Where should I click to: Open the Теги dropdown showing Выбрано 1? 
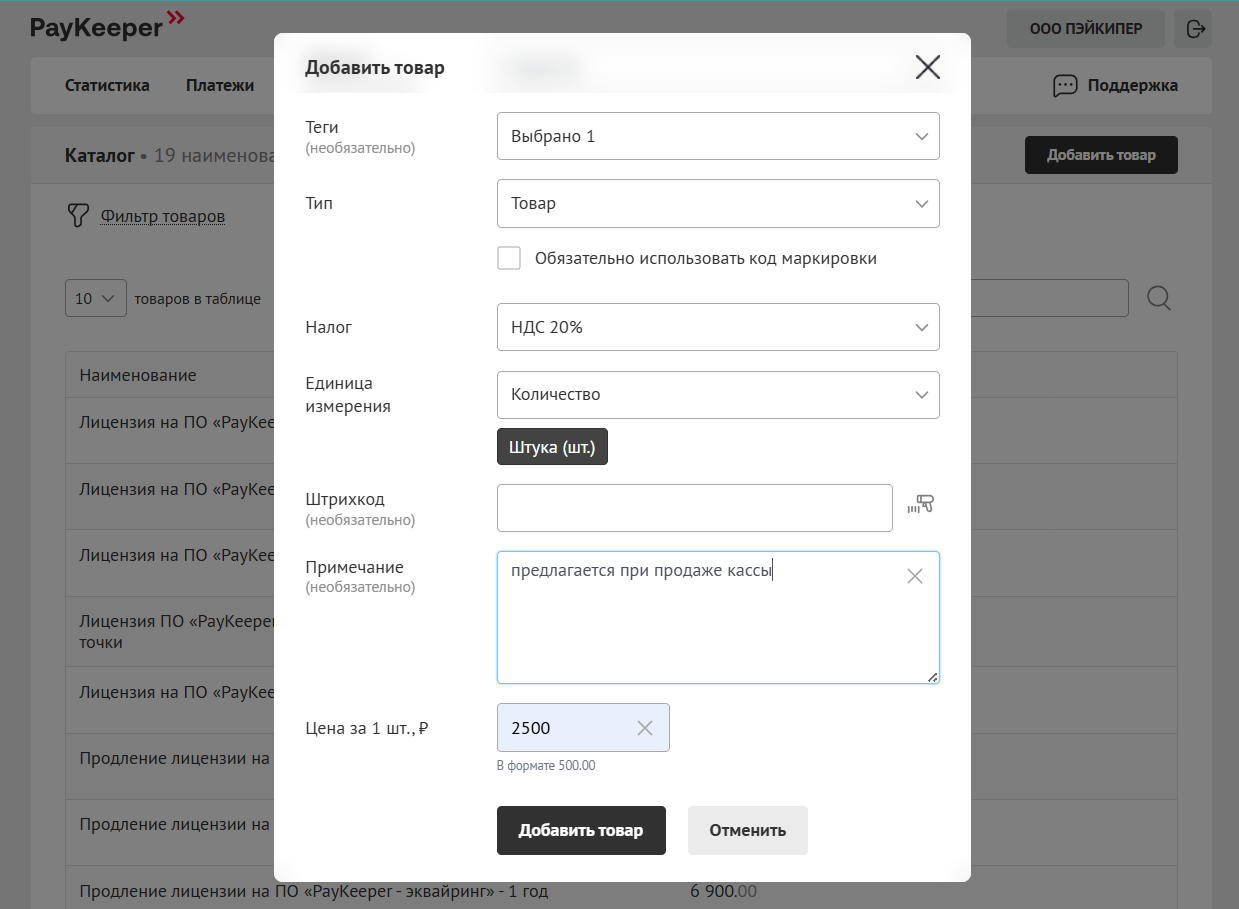[x=718, y=136]
